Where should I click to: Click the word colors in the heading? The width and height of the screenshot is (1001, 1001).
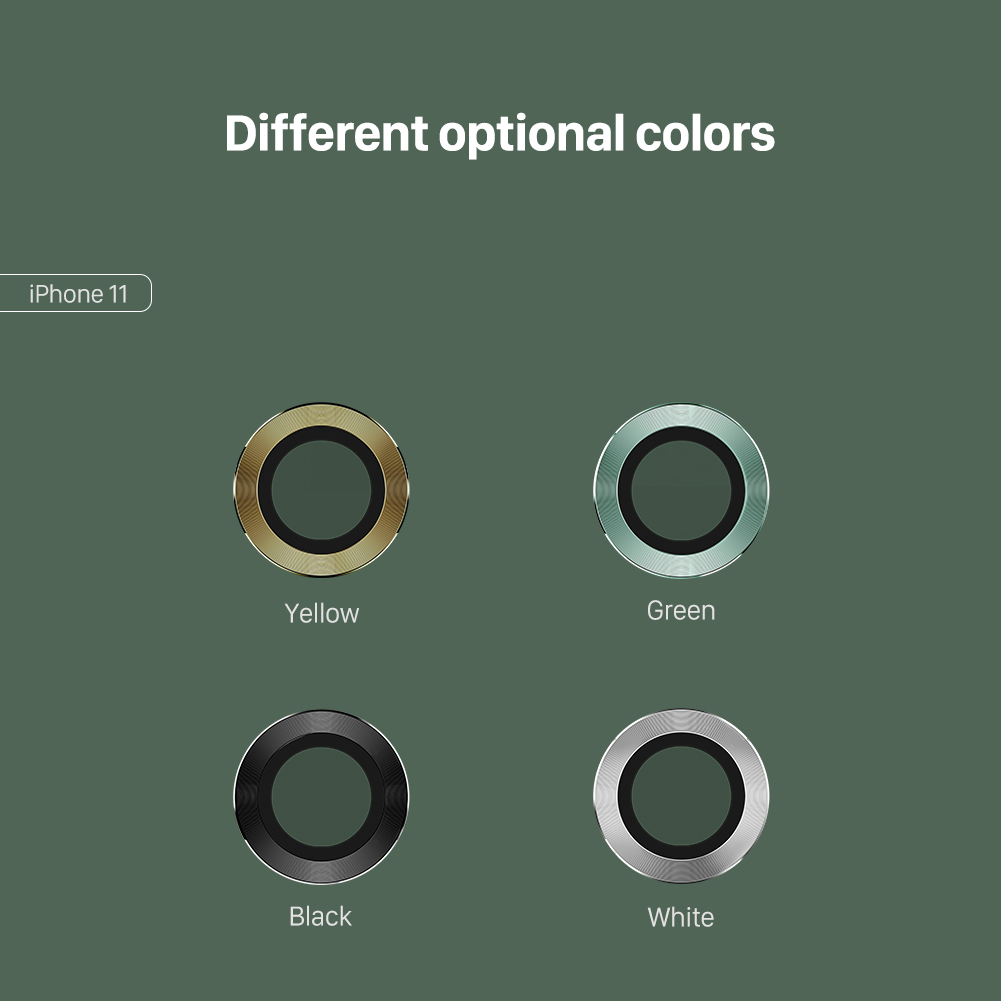click(x=705, y=133)
